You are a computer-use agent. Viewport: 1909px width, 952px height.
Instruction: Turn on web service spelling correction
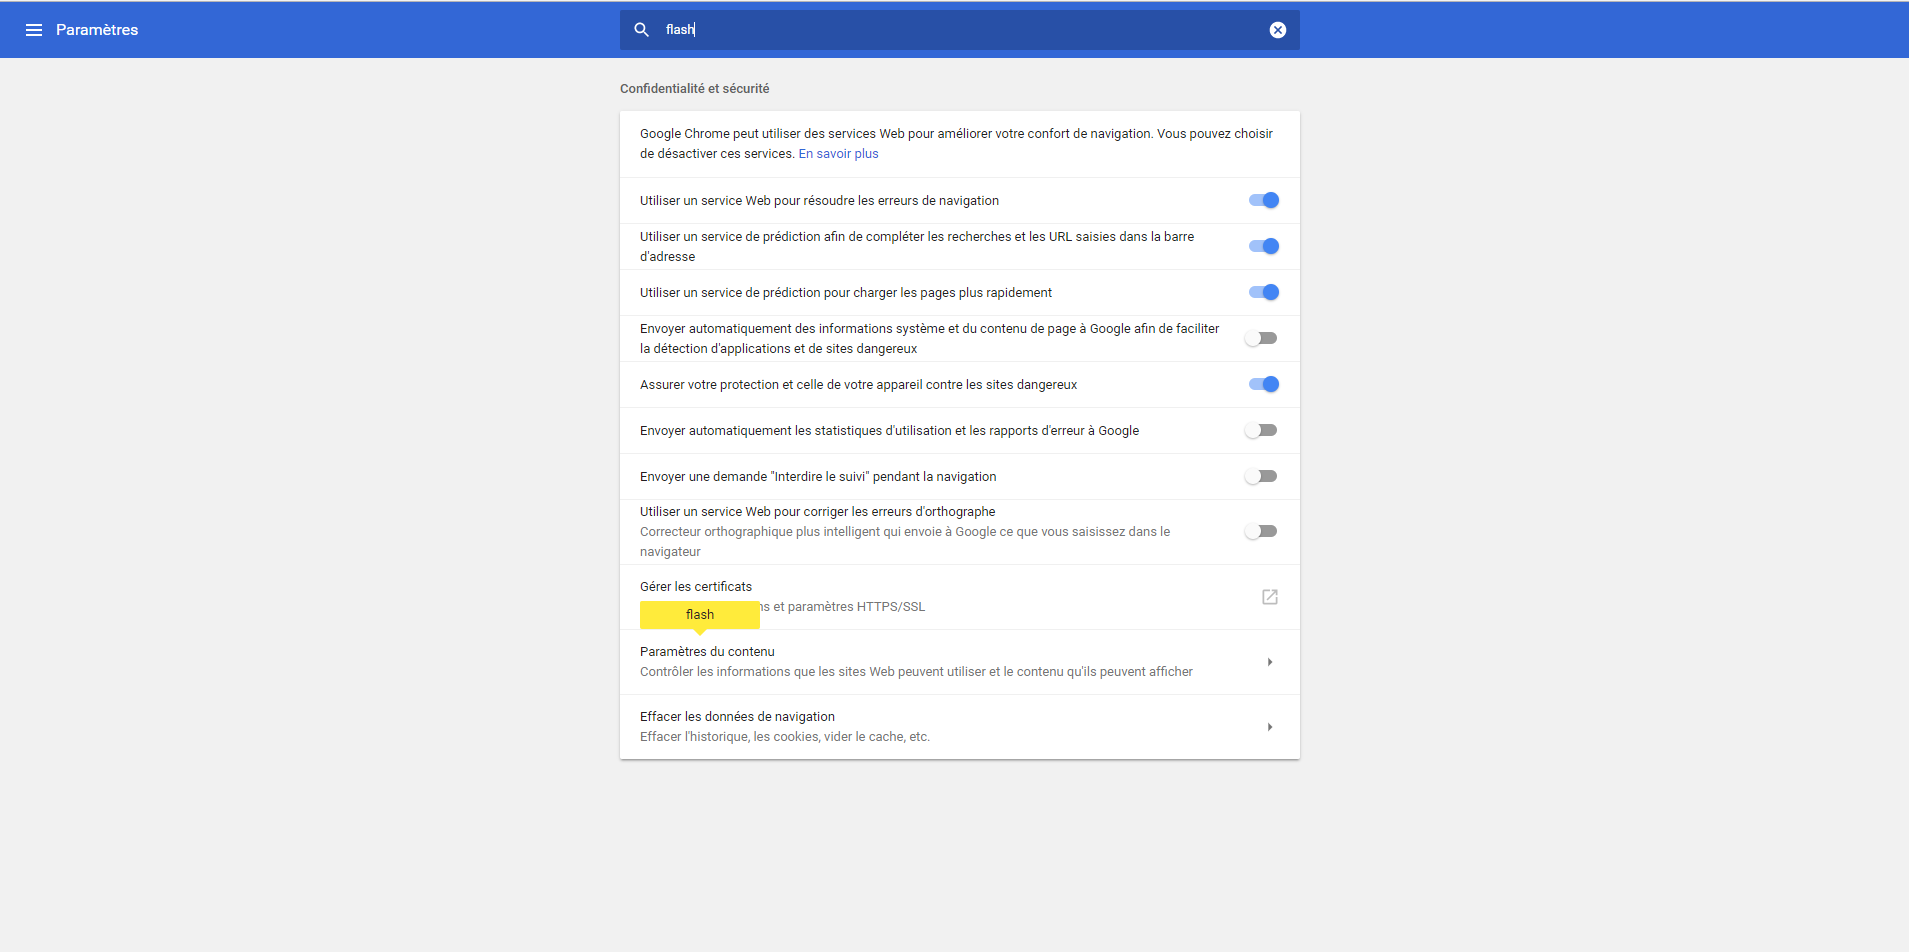click(1261, 531)
